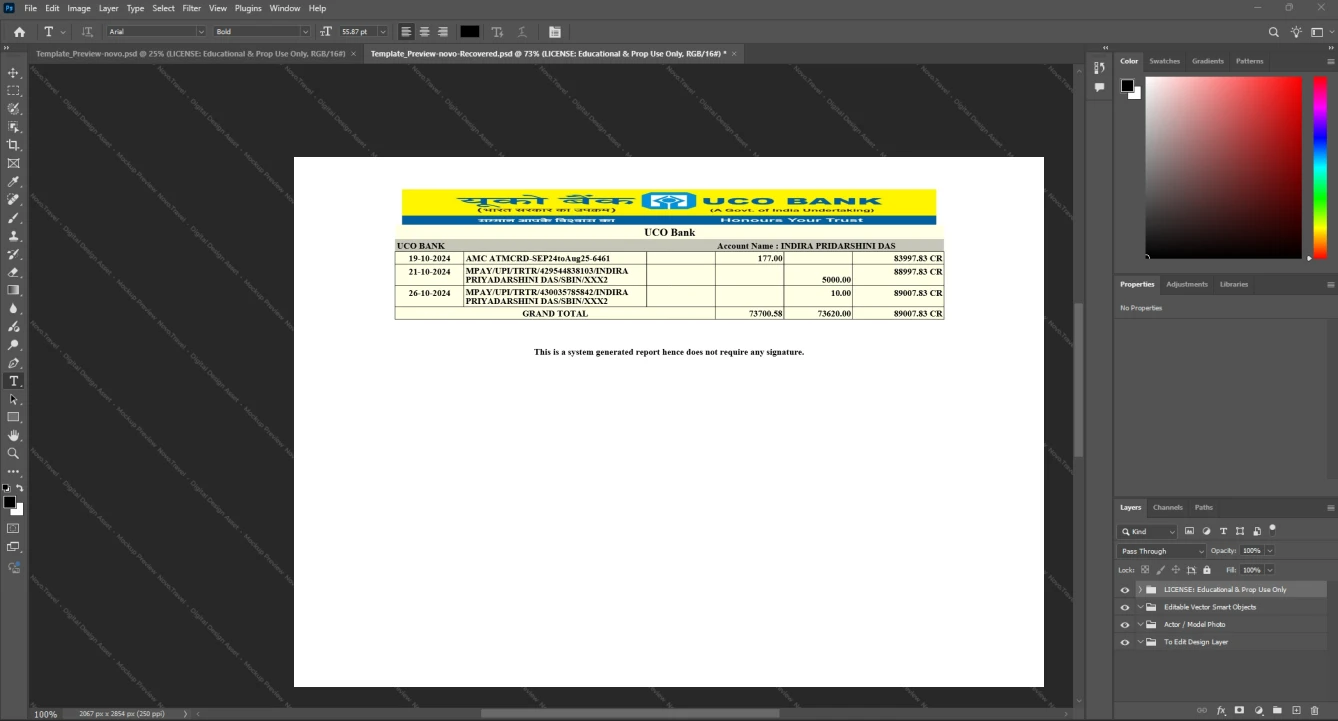Select the Crop tool
Image resolution: width=1338 pixels, height=721 pixels.
click(x=13, y=145)
